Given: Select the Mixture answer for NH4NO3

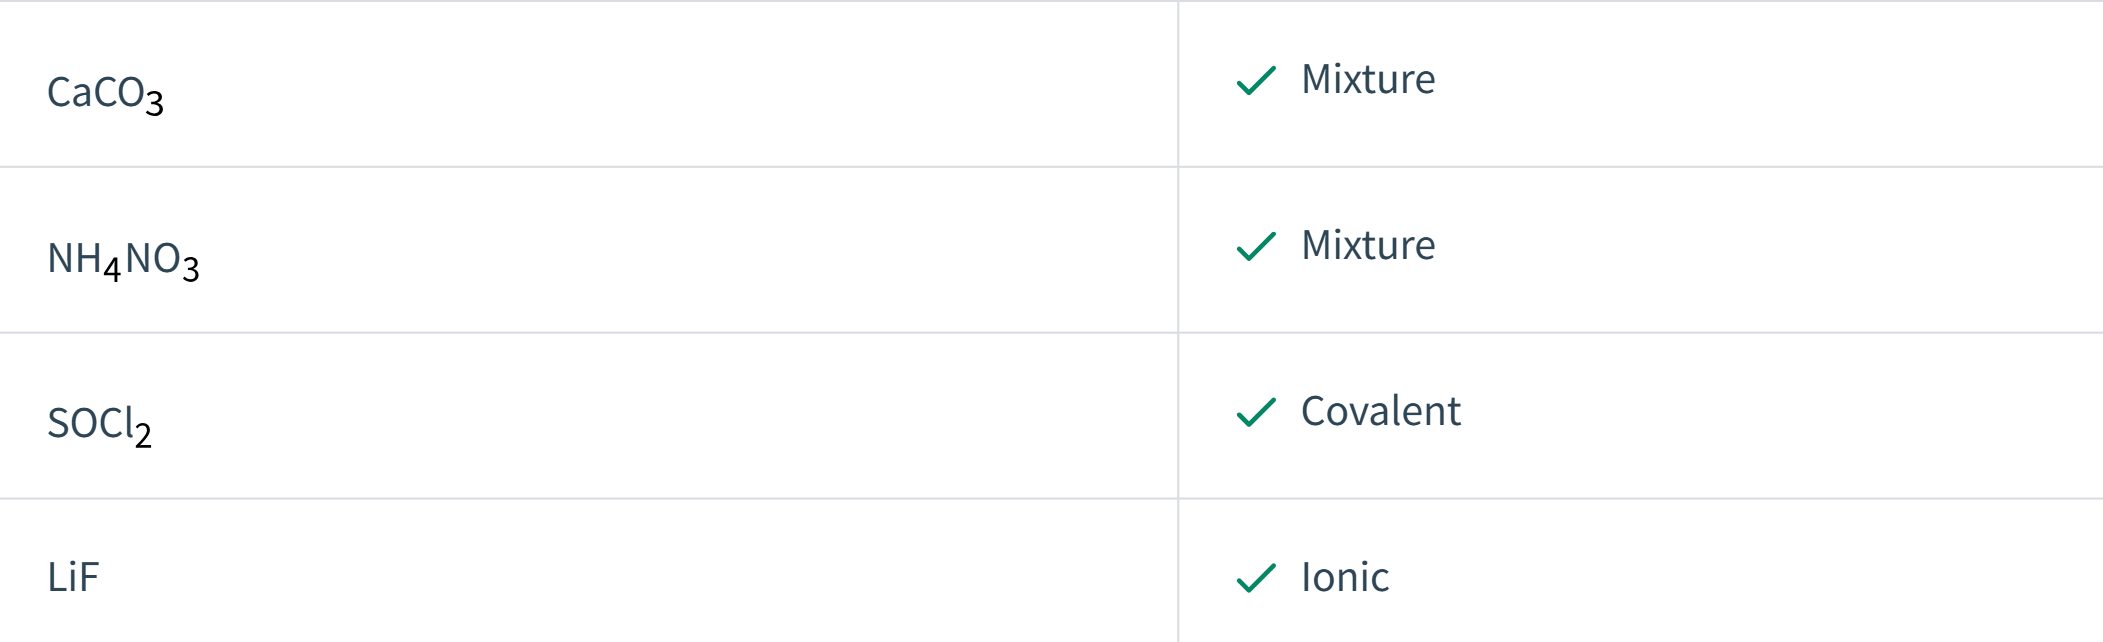Looking at the screenshot, I should [1367, 245].
